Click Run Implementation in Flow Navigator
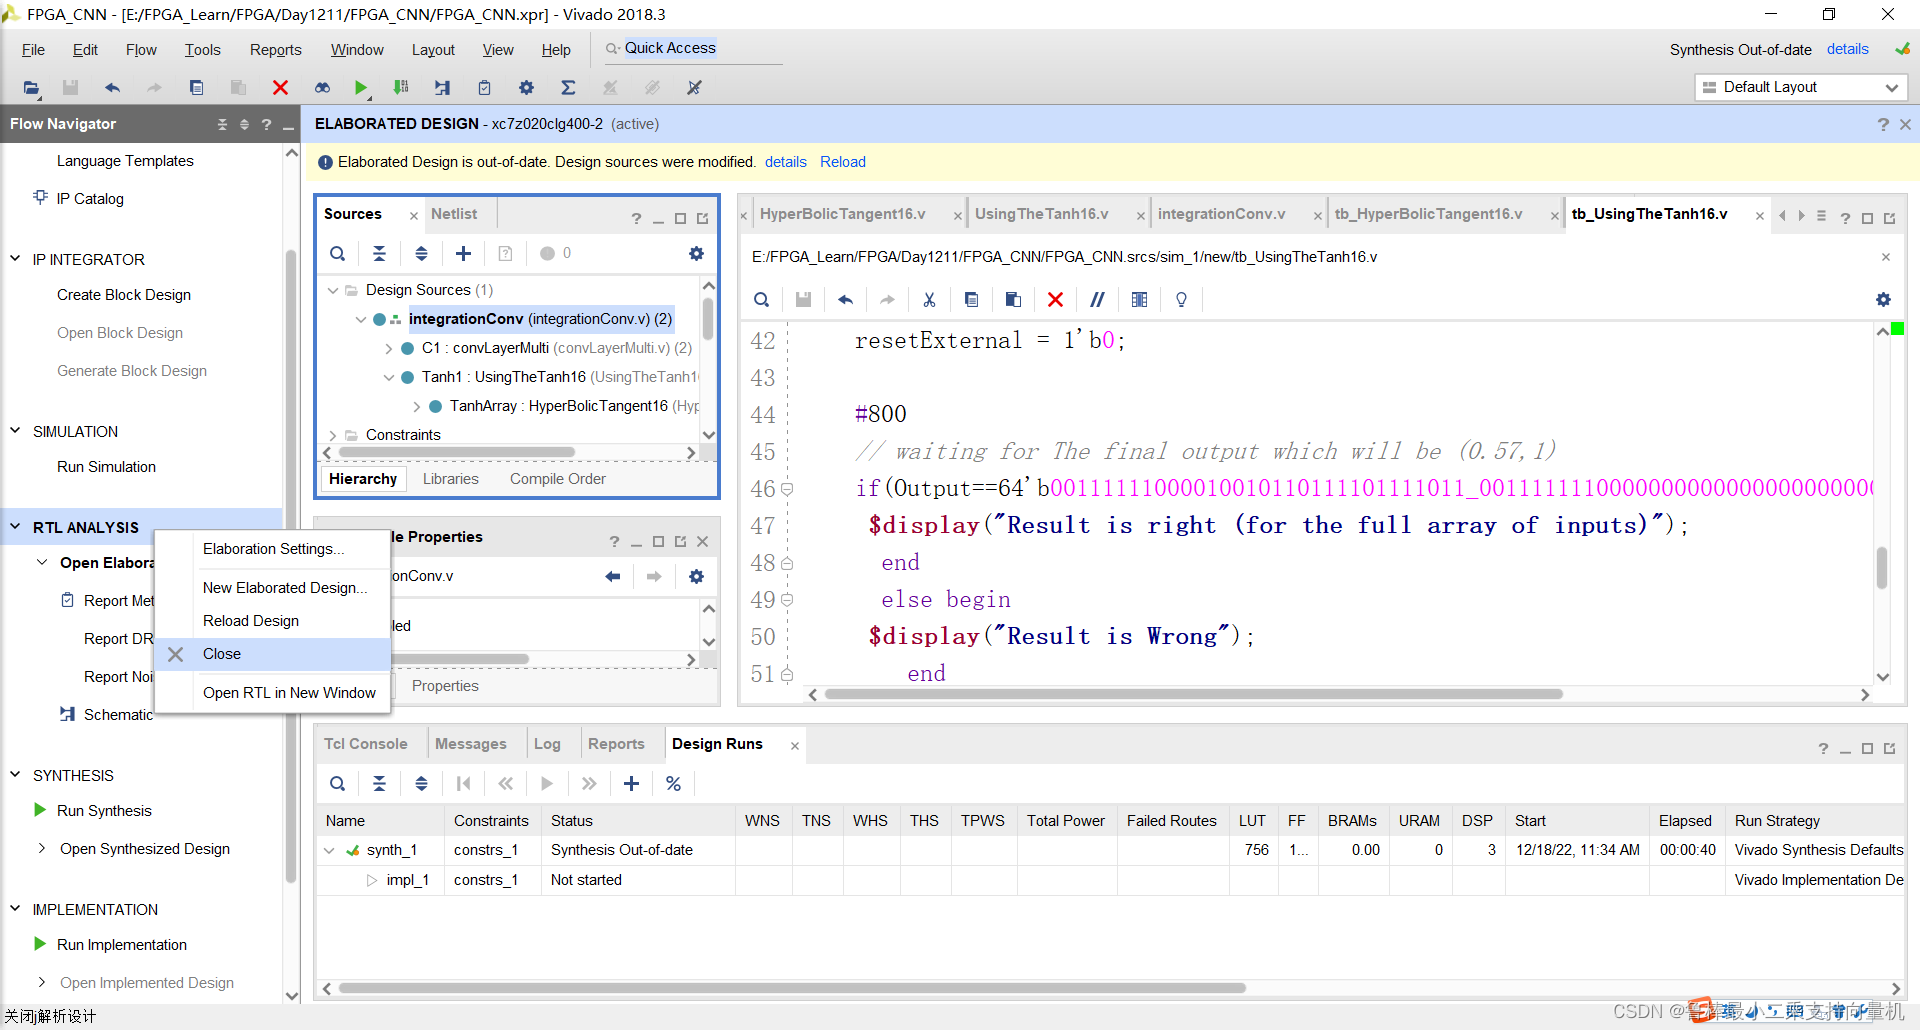Viewport: 1920px width, 1030px height. (121, 945)
